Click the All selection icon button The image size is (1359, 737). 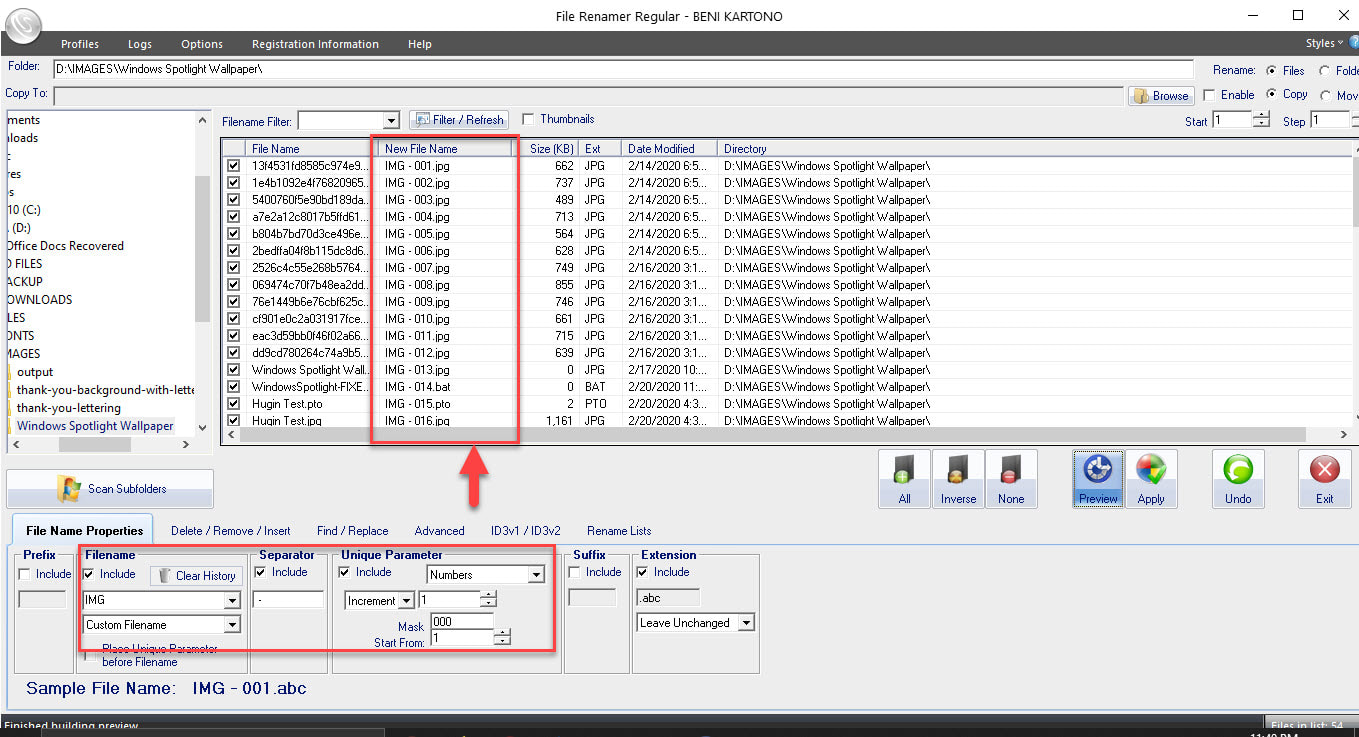tap(904, 479)
